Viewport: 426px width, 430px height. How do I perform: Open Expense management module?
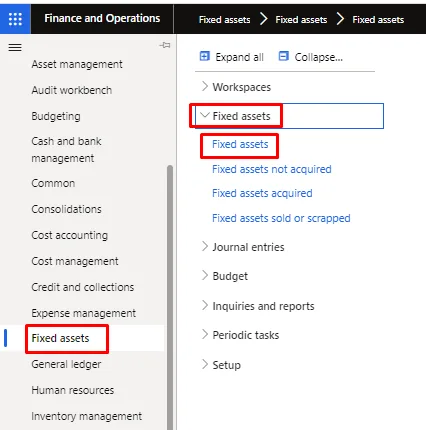pos(83,313)
